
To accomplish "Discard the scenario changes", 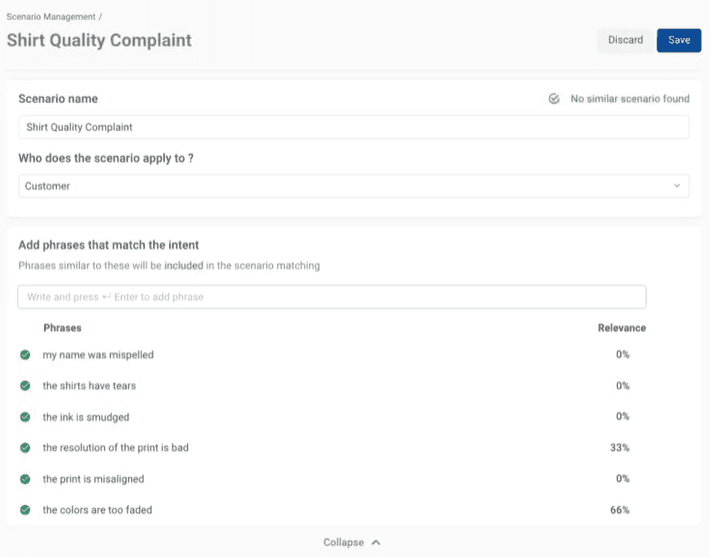I will pyautogui.click(x=625, y=40).
